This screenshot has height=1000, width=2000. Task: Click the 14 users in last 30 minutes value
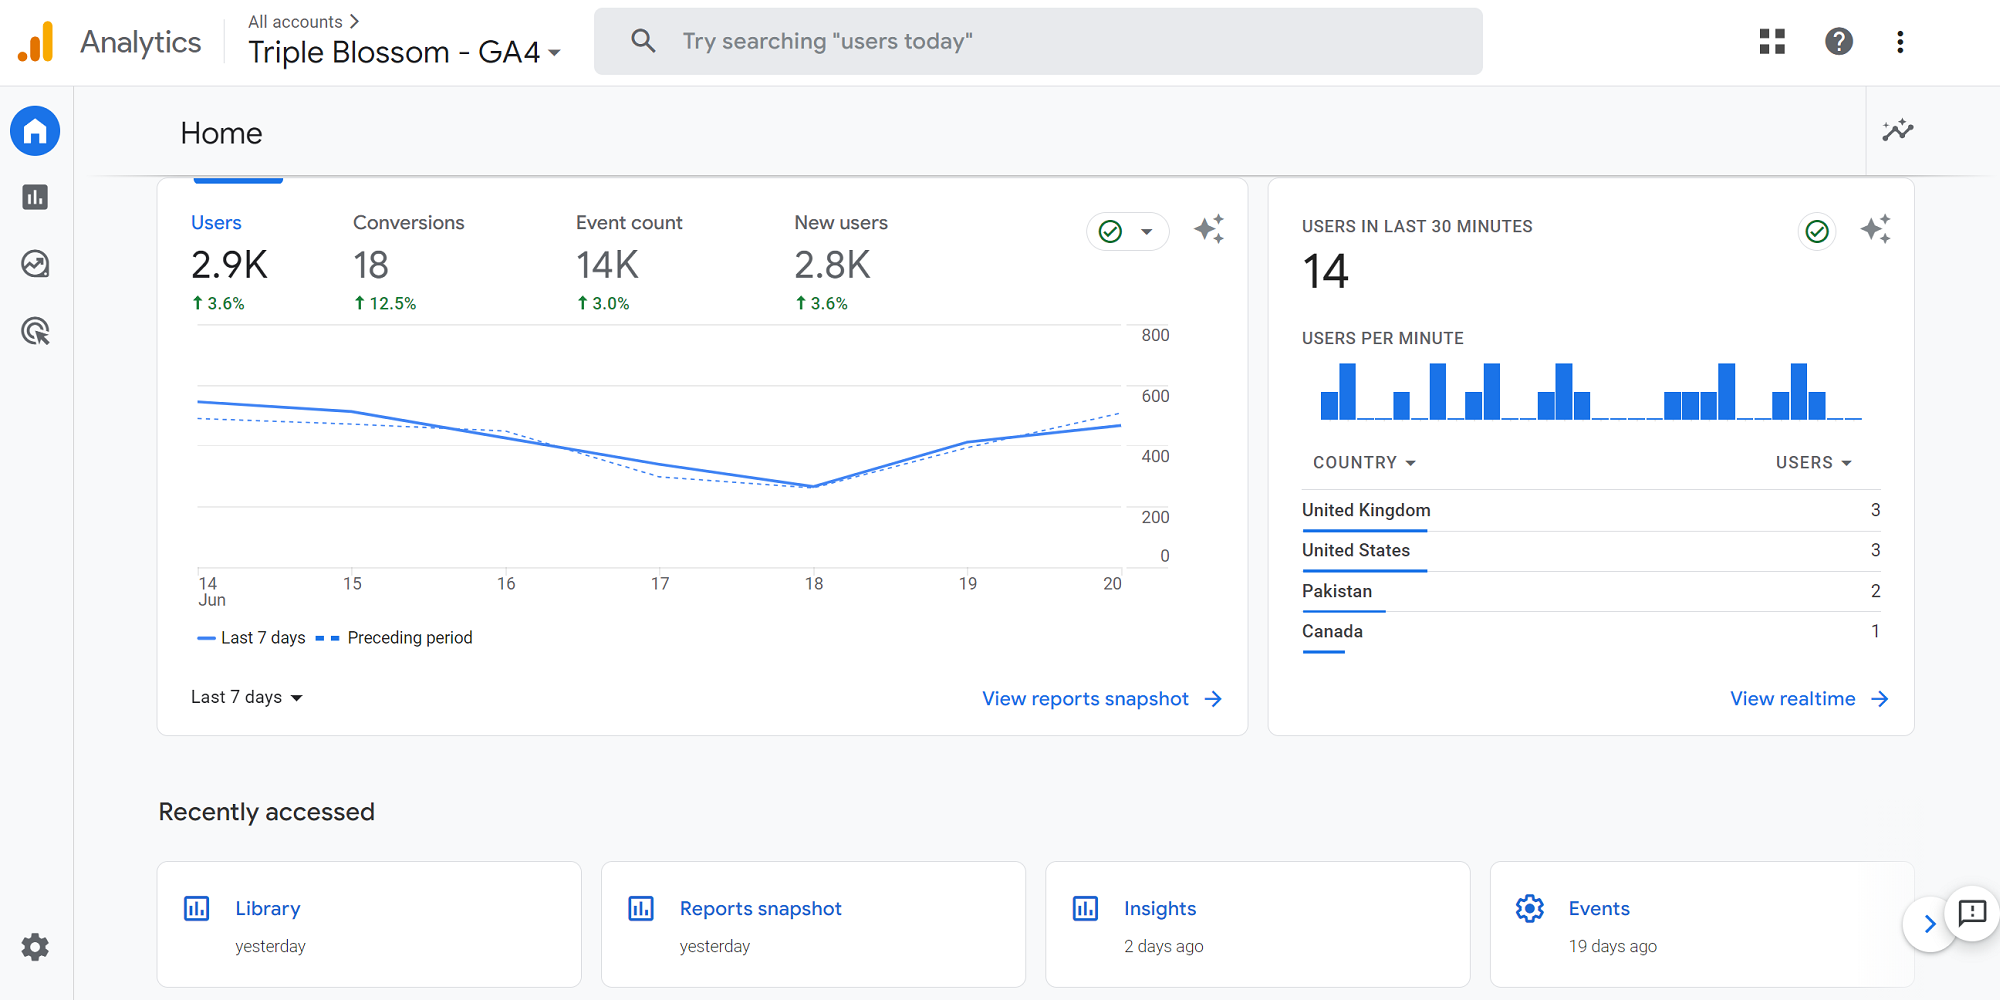(x=1325, y=272)
